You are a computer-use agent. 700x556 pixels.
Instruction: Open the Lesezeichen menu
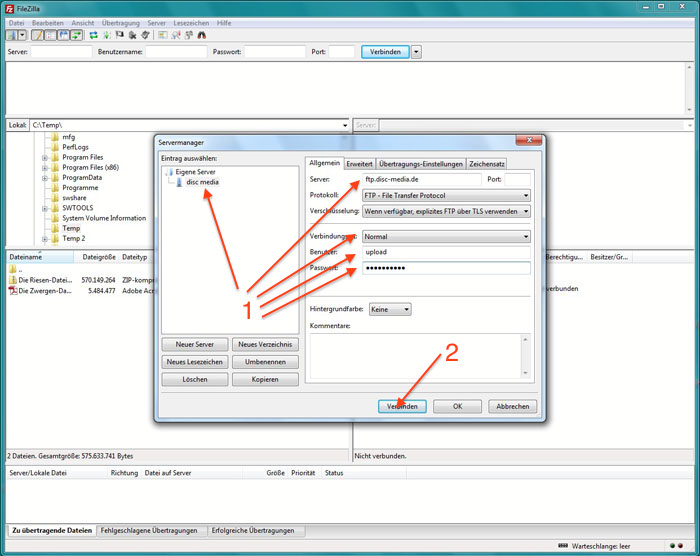point(191,23)
